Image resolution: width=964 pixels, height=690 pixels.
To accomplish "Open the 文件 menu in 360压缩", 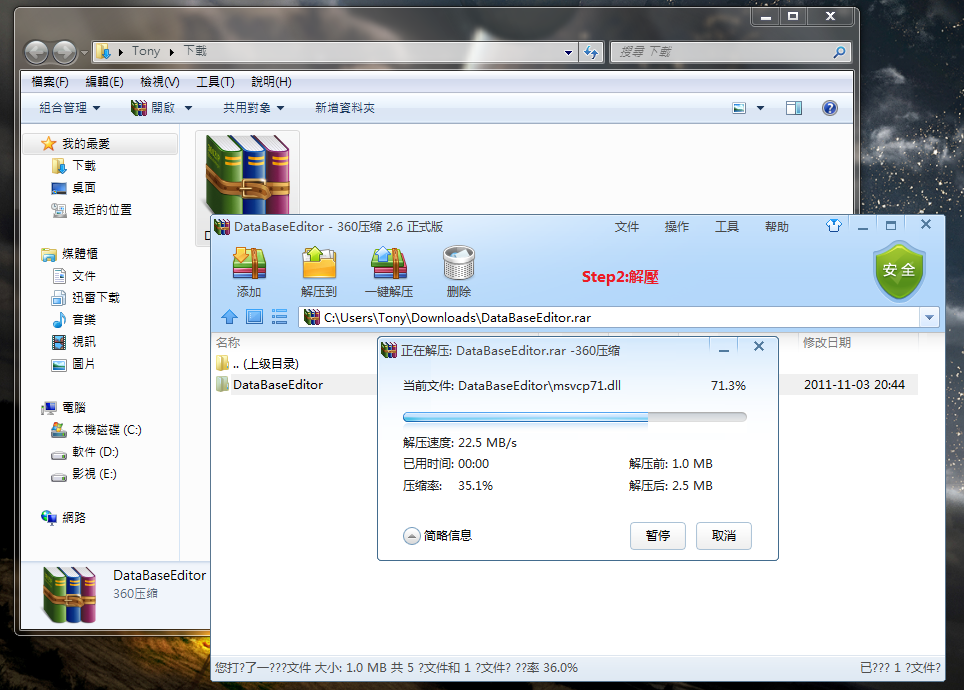I will coord(626,227).
